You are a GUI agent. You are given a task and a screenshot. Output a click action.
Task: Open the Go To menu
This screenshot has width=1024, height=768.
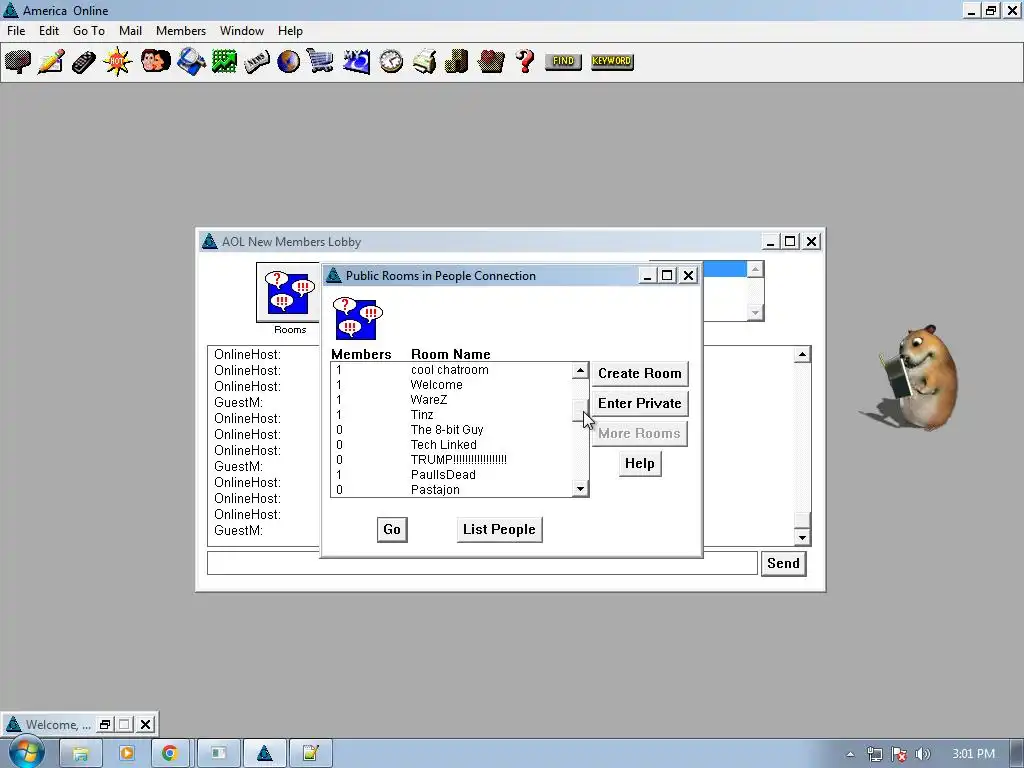[89, 31]
